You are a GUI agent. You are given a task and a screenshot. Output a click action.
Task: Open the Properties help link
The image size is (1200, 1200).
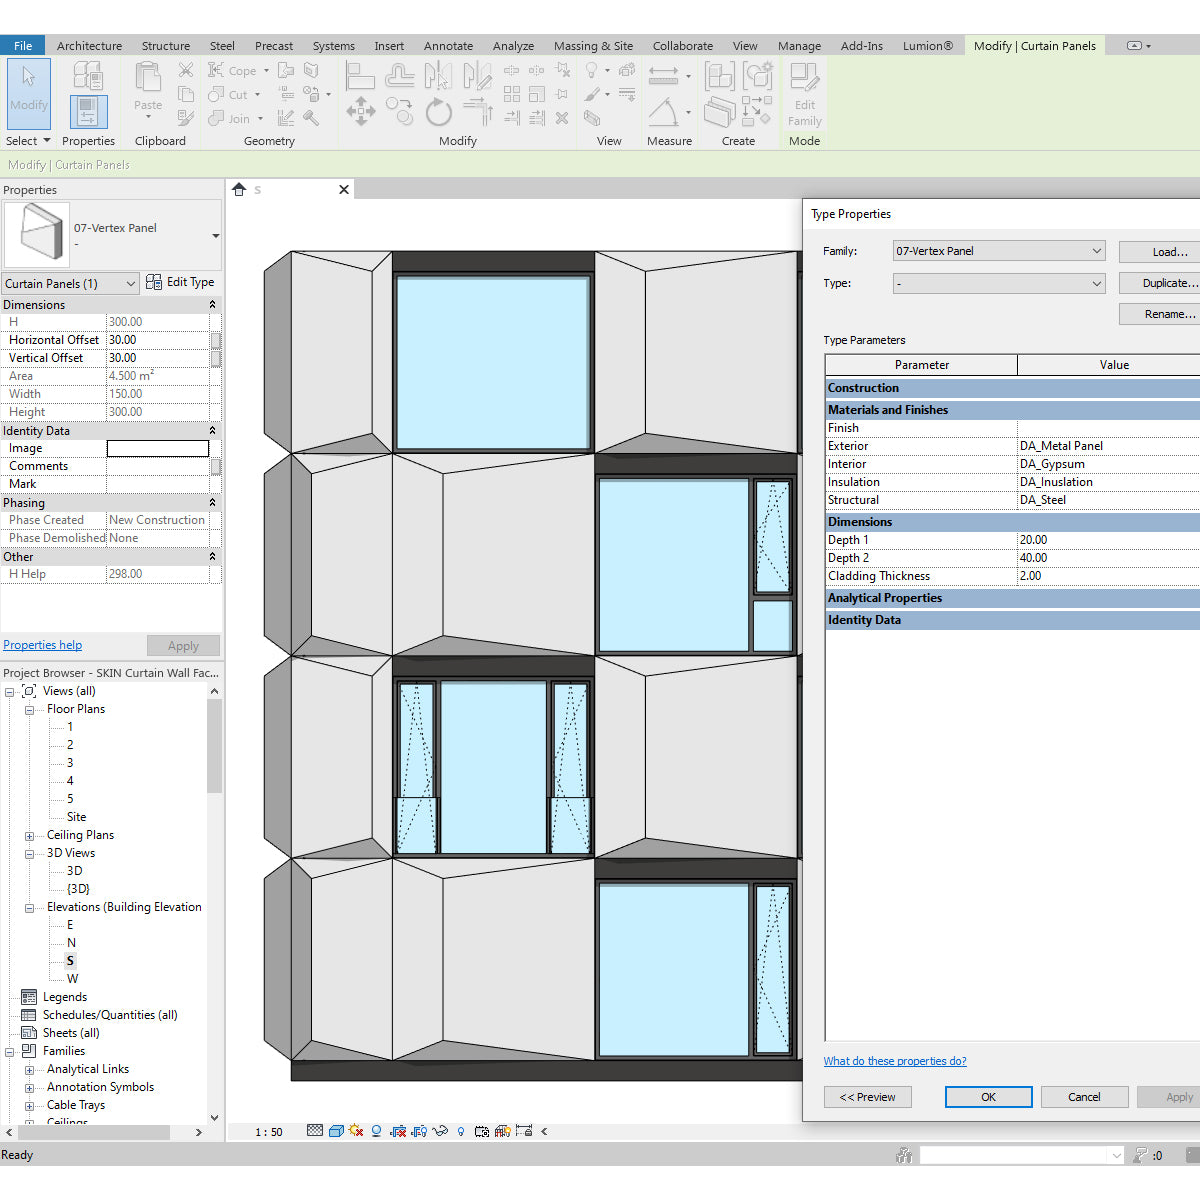click(42, 644)
